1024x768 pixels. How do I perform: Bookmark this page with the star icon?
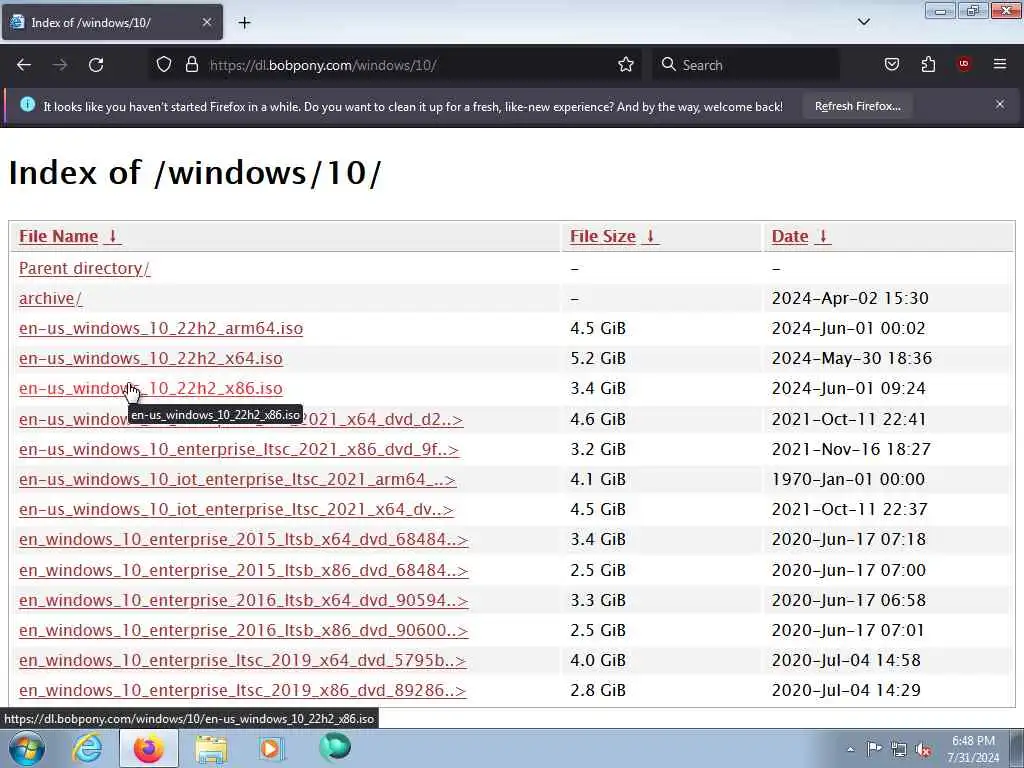coord(626,65)
